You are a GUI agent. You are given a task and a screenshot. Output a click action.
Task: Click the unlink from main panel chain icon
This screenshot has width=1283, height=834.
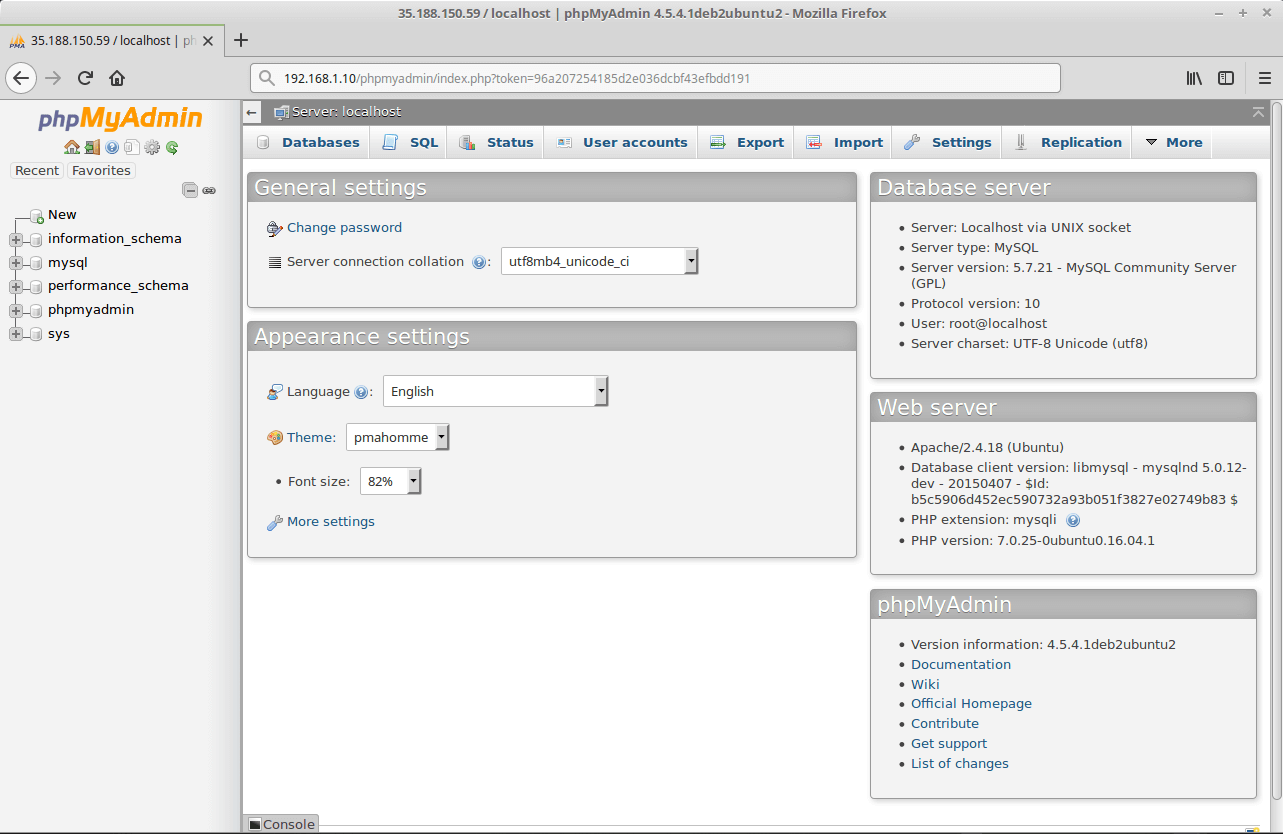click(209, 190)
